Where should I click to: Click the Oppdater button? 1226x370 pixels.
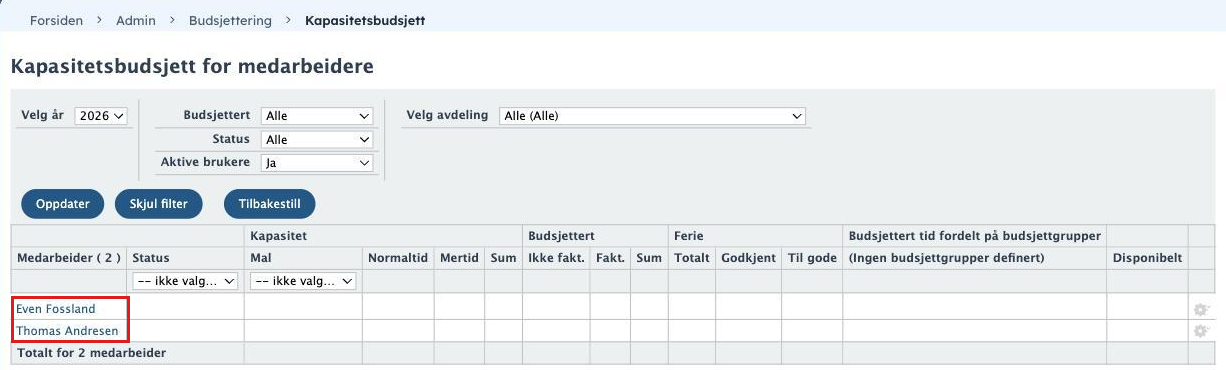(x=63, y=204)
